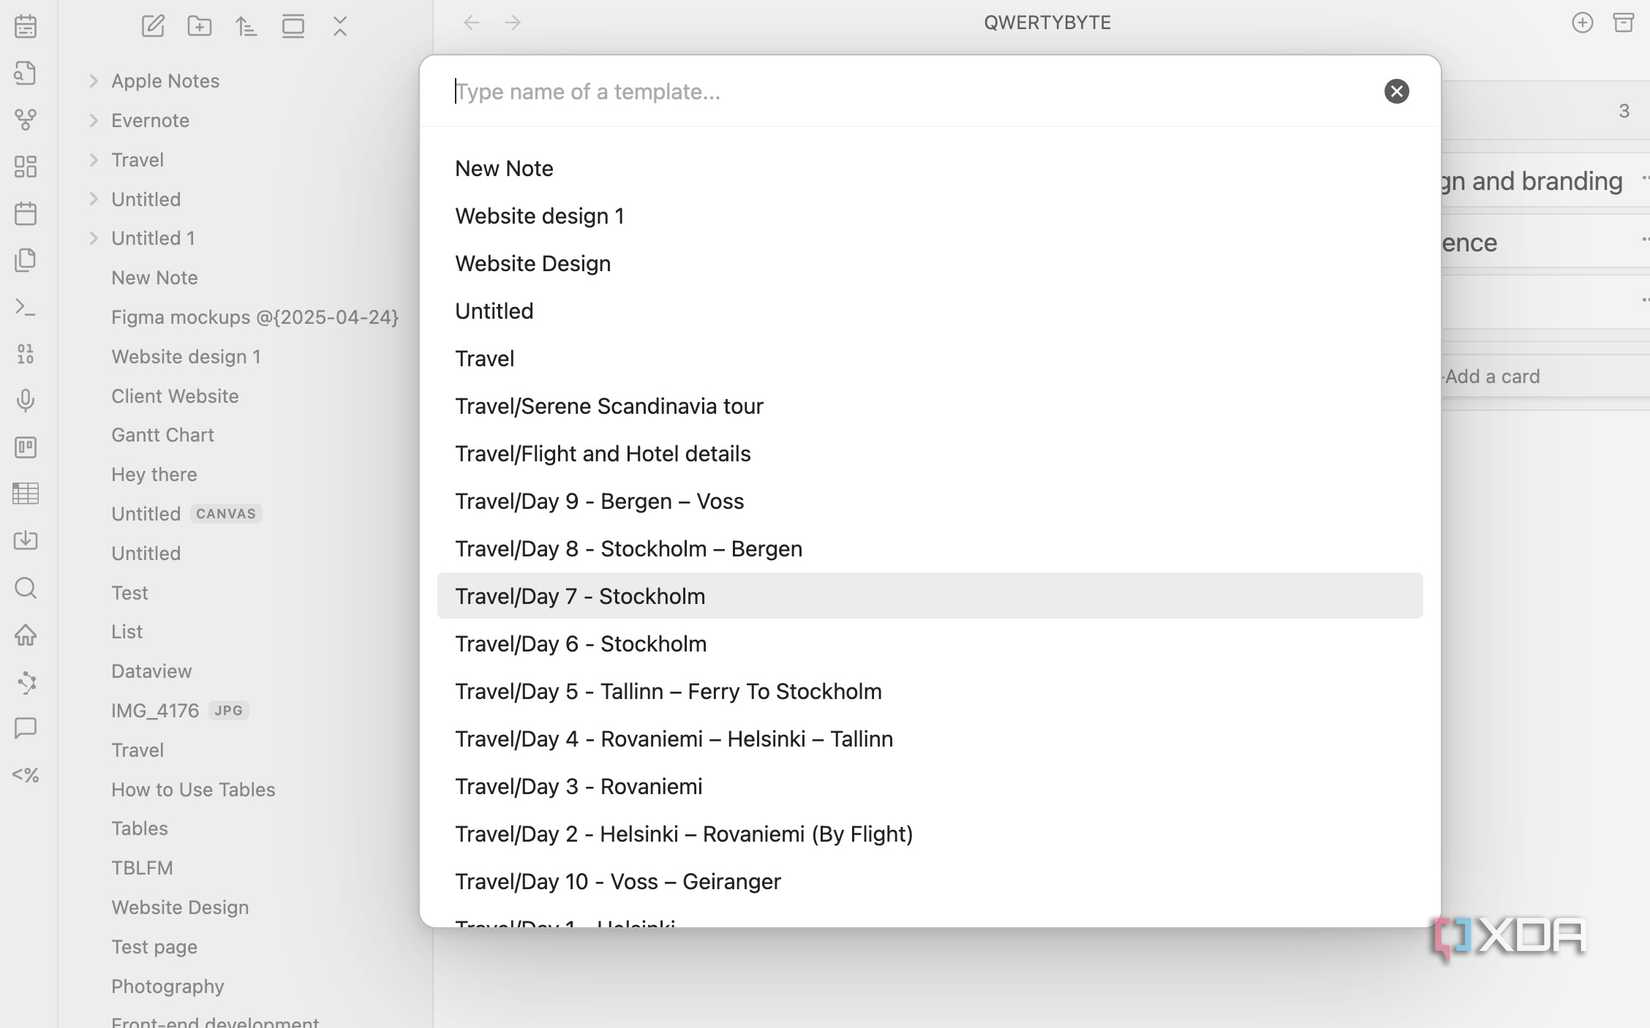The image size is (1650, 1028).
Task: Select the Travel/Day 7 - Stockholm template
Action: (930, 596)
